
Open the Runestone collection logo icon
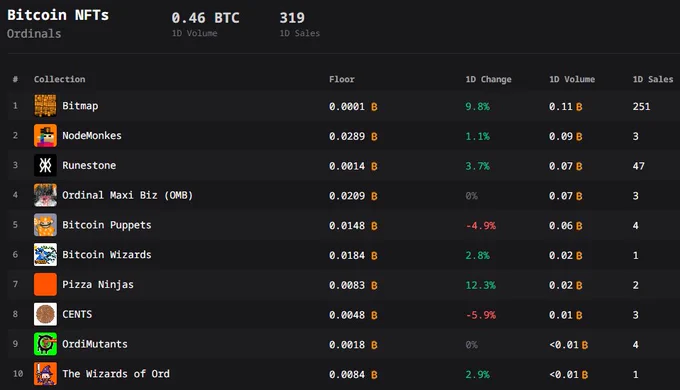[x=45, y=165]
